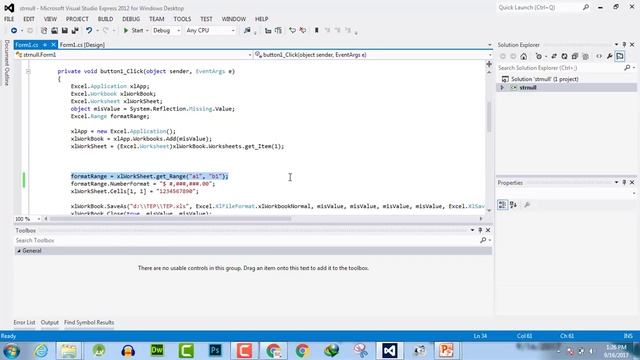Open the Debug configuration dropdown
The width and height of the screenshot is (640, 360).
[x=178, y=31]
